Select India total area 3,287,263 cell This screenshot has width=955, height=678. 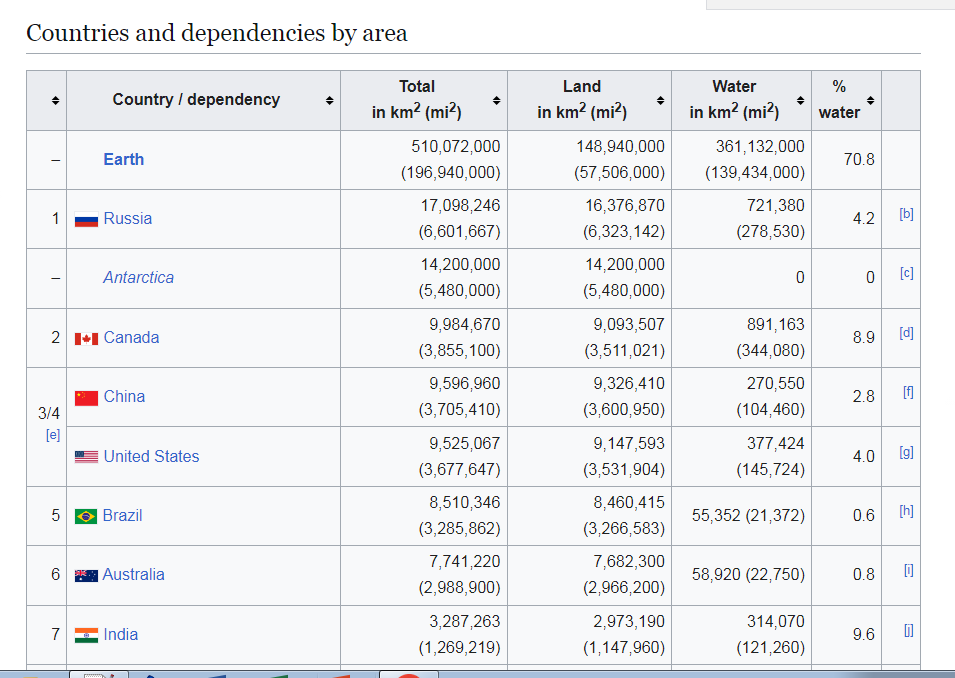[x=424, y=634]
